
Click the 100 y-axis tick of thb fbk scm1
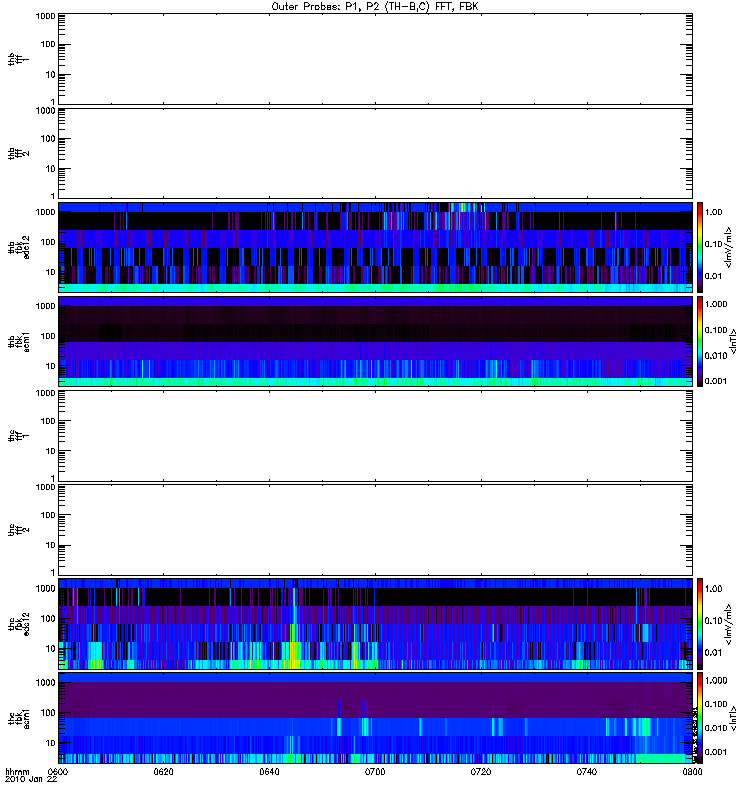click(x=48, y=336)
